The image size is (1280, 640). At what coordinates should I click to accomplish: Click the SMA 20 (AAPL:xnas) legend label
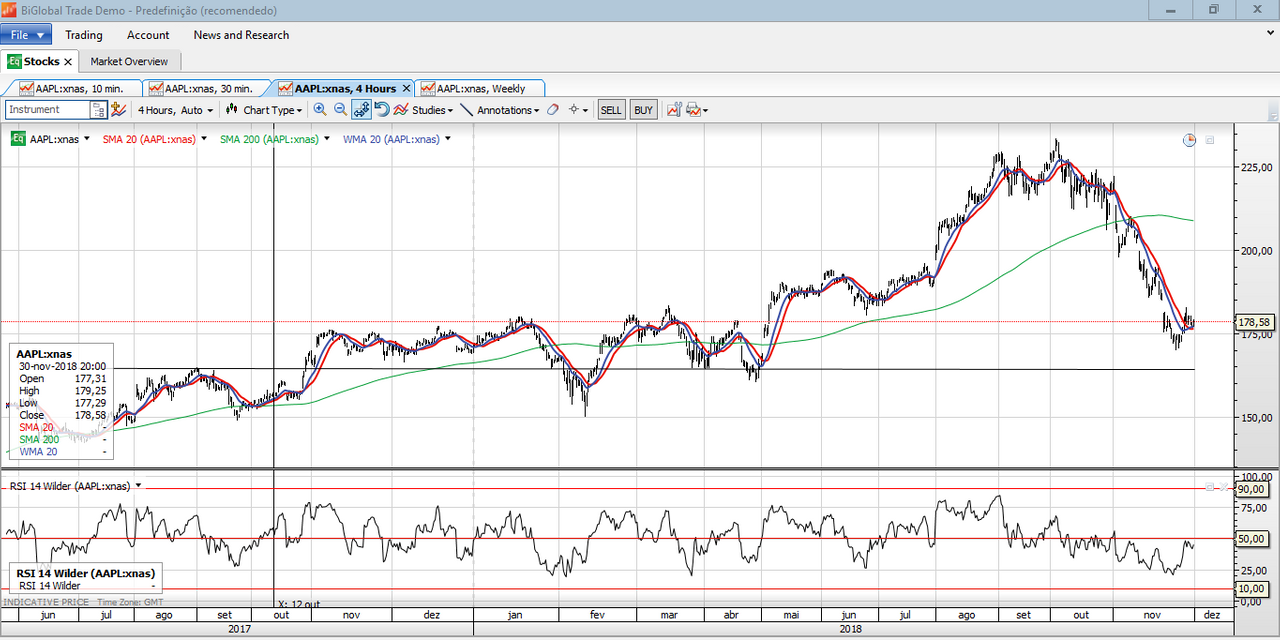click(x=149, y=139)
